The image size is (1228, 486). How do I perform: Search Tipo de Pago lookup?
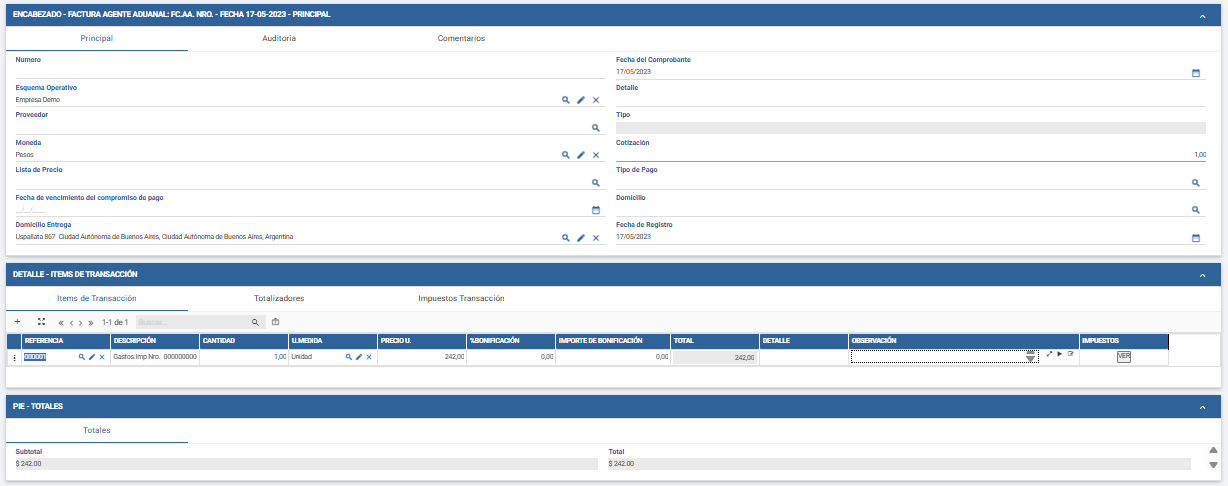(1196, 183)
